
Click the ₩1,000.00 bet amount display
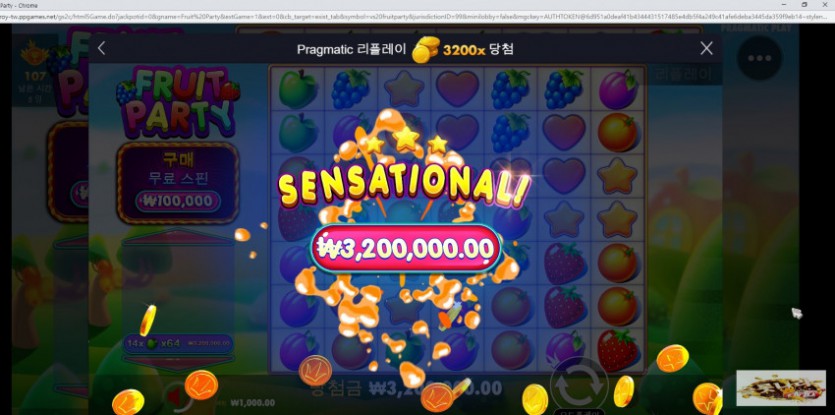click(x=252, y=403)
